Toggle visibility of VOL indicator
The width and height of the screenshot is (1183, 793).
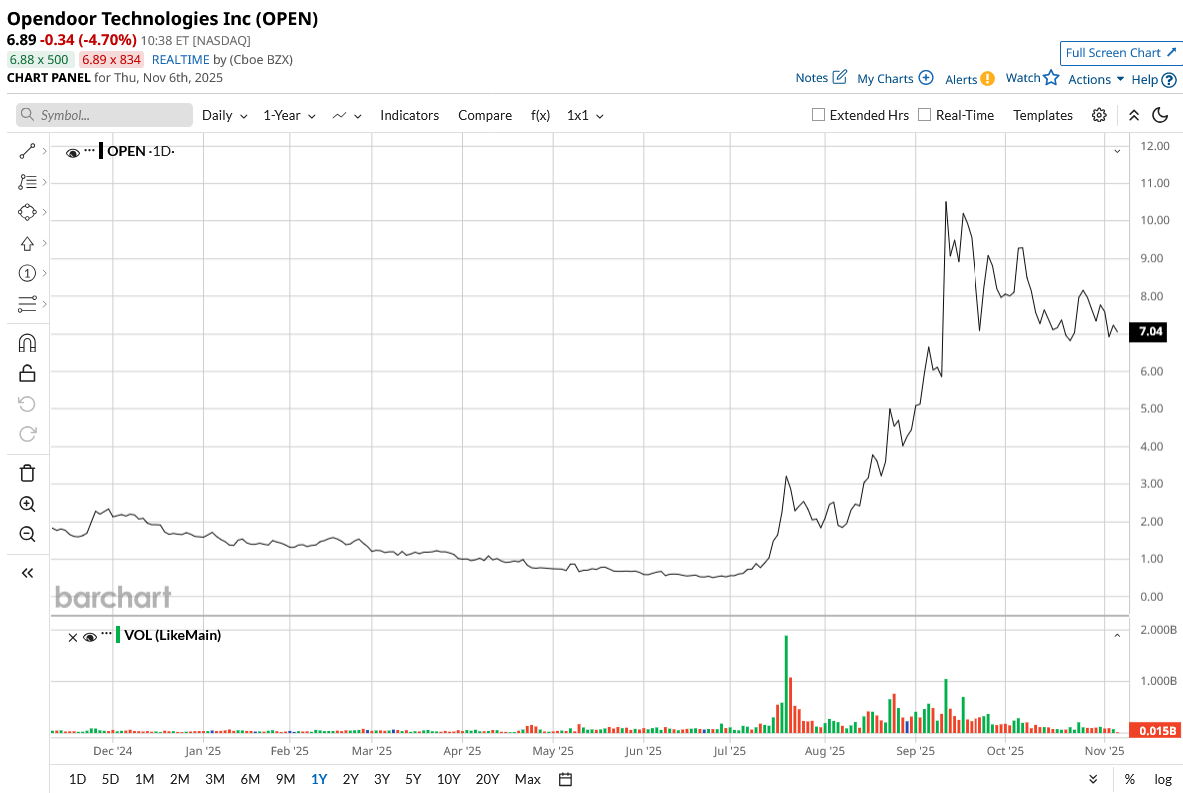(x=90, y=638)
